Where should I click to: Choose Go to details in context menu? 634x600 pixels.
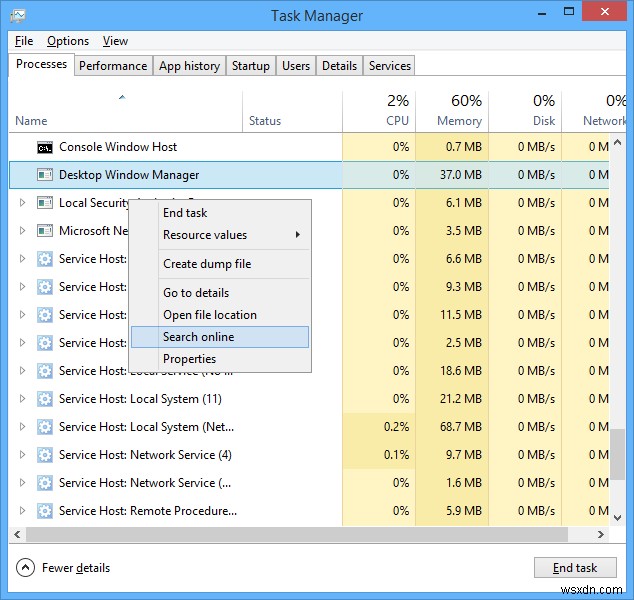coord(220,293)
